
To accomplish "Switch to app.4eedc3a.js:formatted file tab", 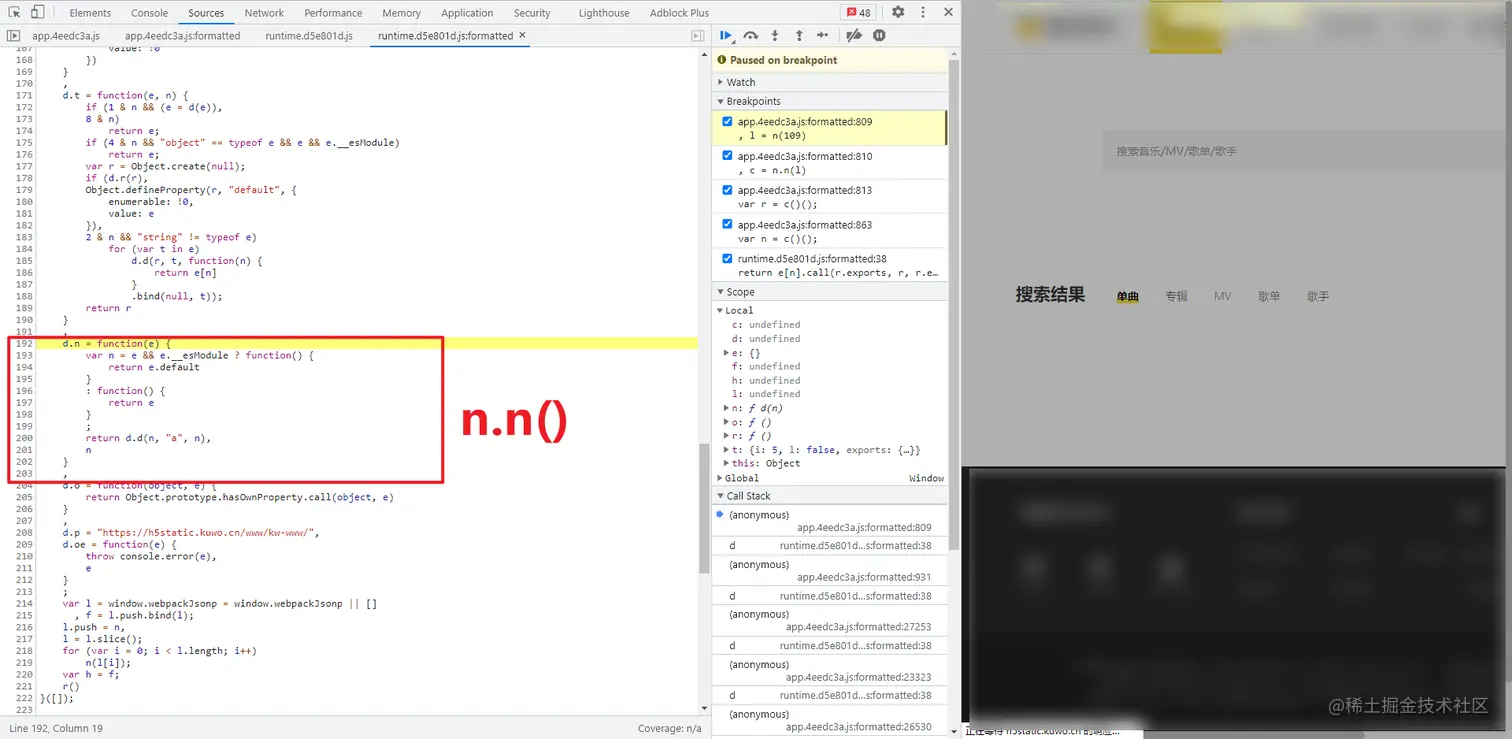I will (x=183, y=35).
